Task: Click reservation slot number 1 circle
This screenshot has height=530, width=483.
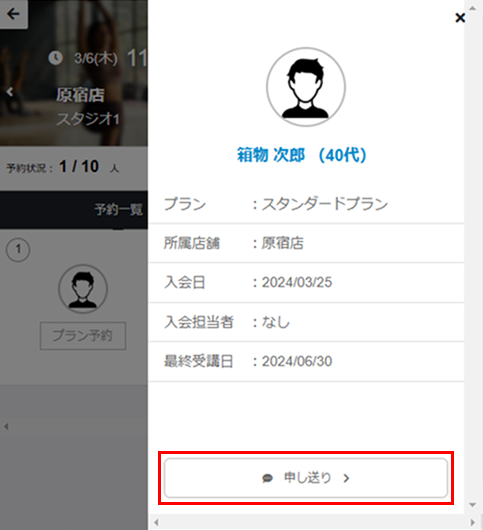Action: (x=18, y=249)
